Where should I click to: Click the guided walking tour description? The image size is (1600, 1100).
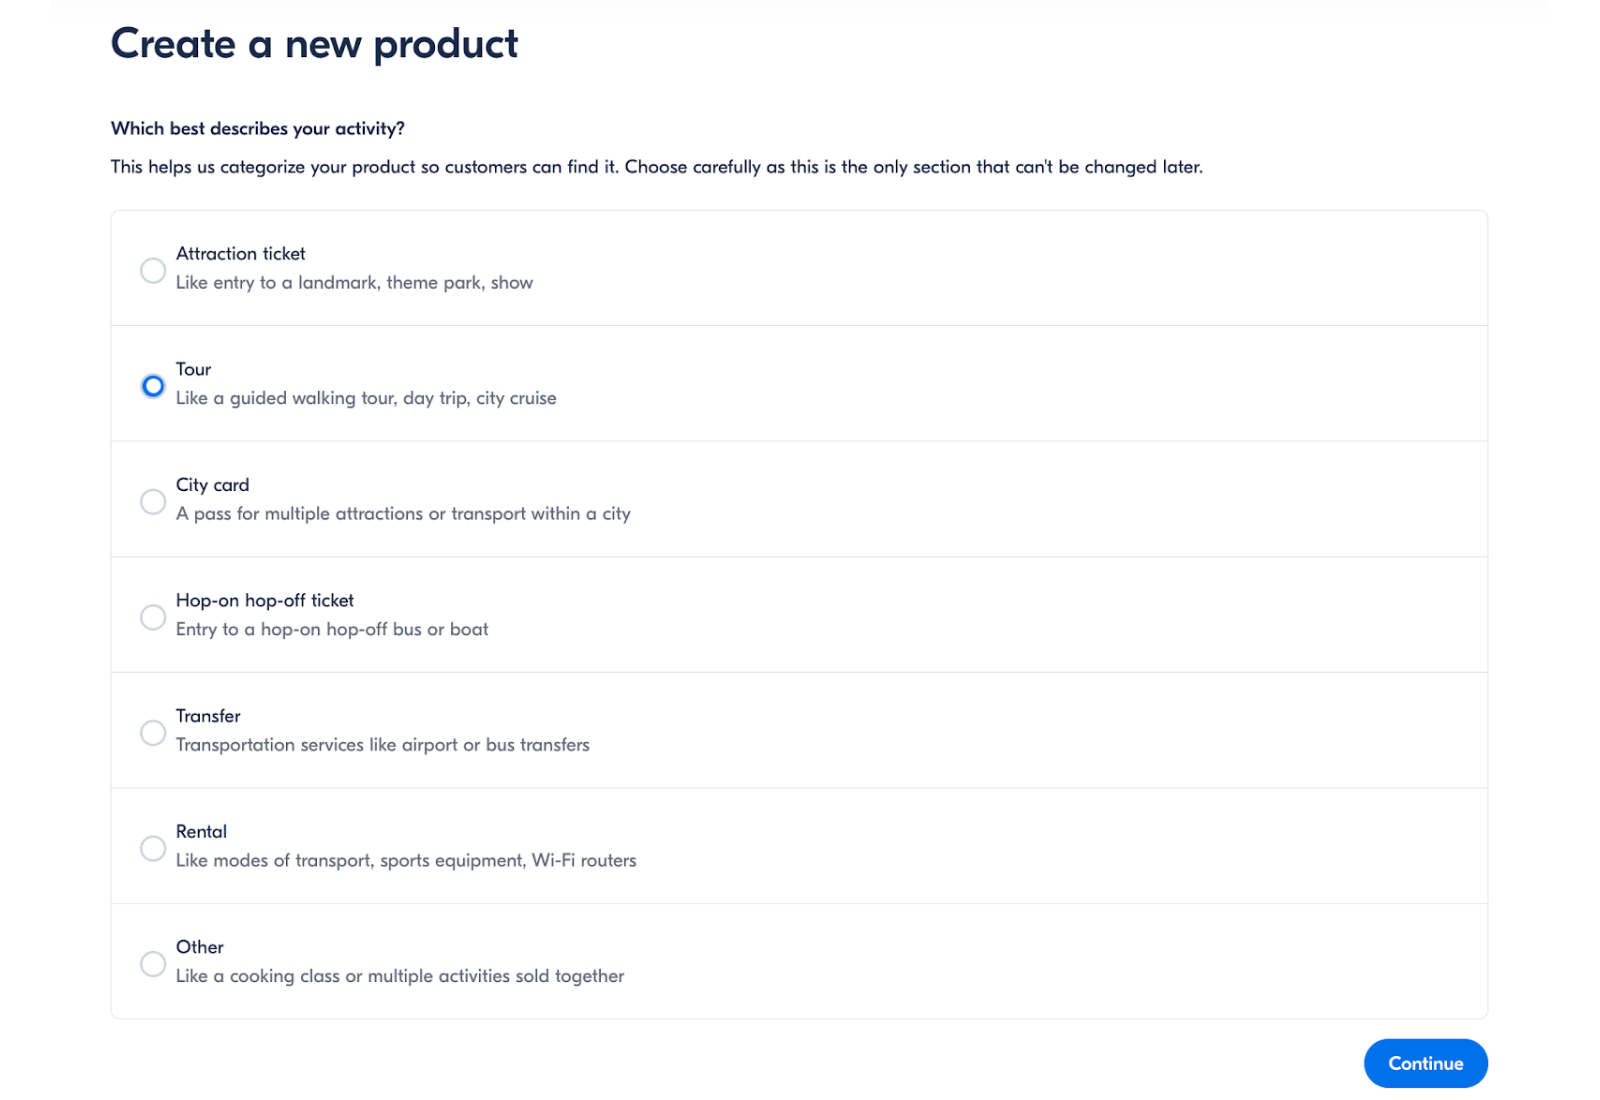[x=366, y=397]
